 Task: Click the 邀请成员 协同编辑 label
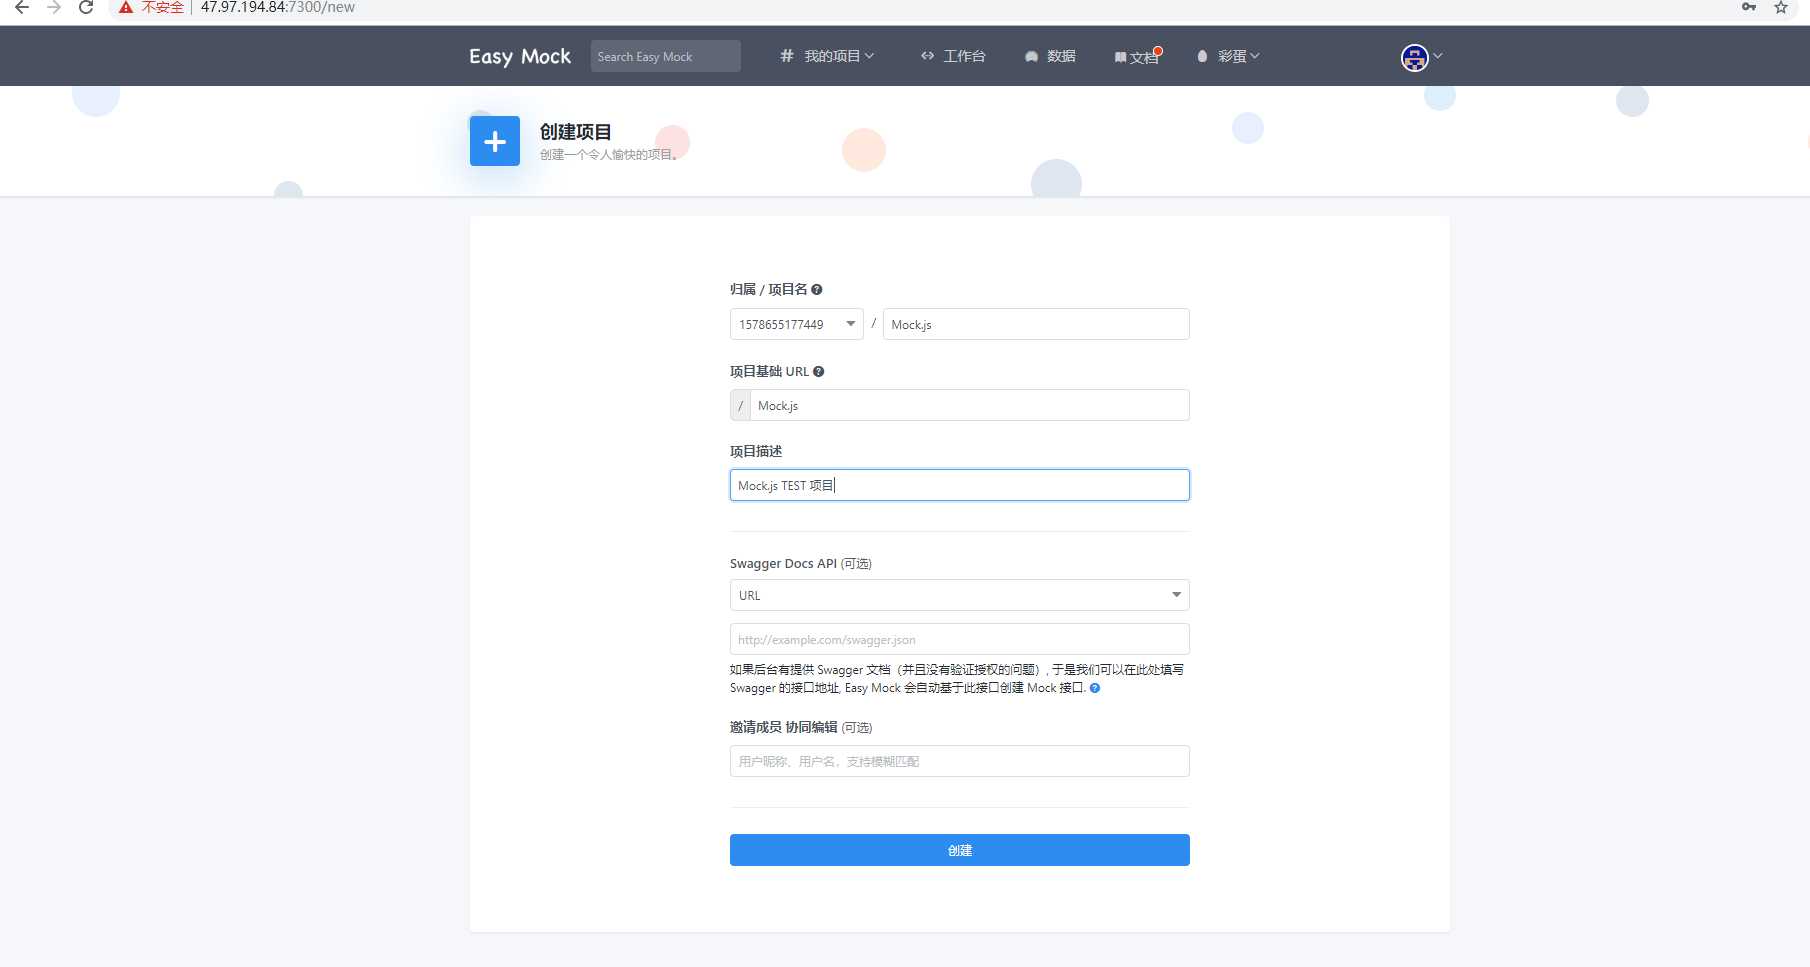(784, 727)
